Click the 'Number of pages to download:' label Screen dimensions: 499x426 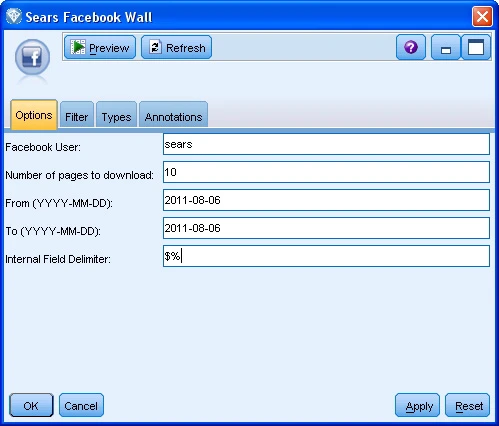[x=79, y=175]
